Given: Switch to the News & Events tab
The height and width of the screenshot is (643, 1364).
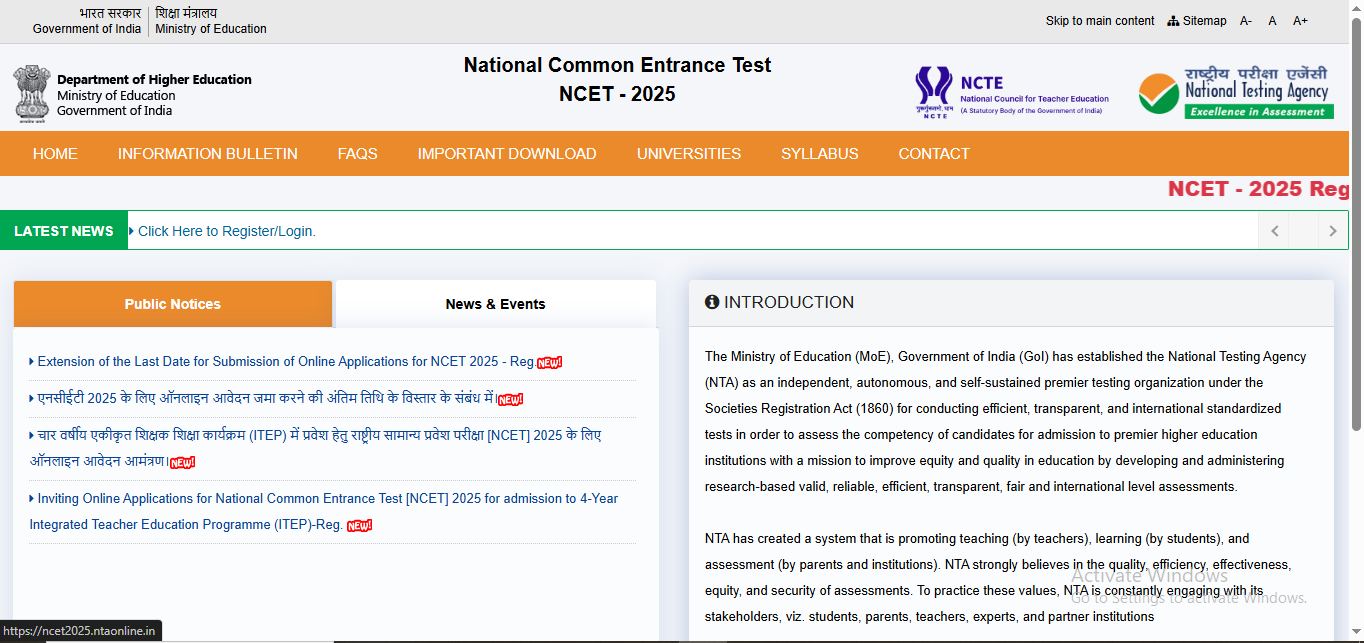Looking at the screenshot, I should coord(495,304).
